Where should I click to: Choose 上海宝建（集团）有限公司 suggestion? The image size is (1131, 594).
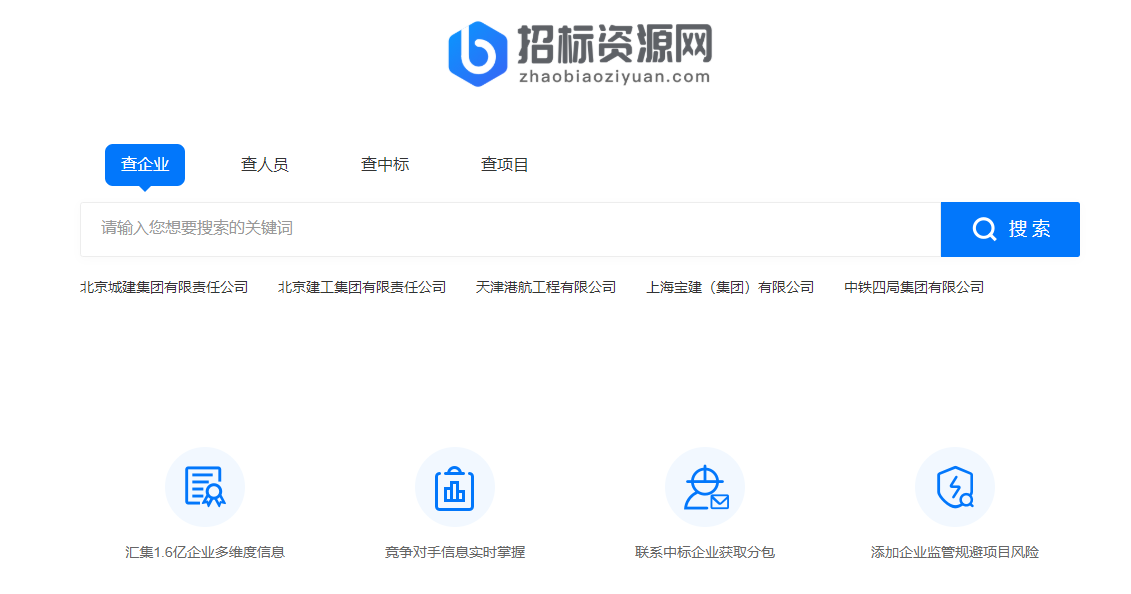point(730,288)
